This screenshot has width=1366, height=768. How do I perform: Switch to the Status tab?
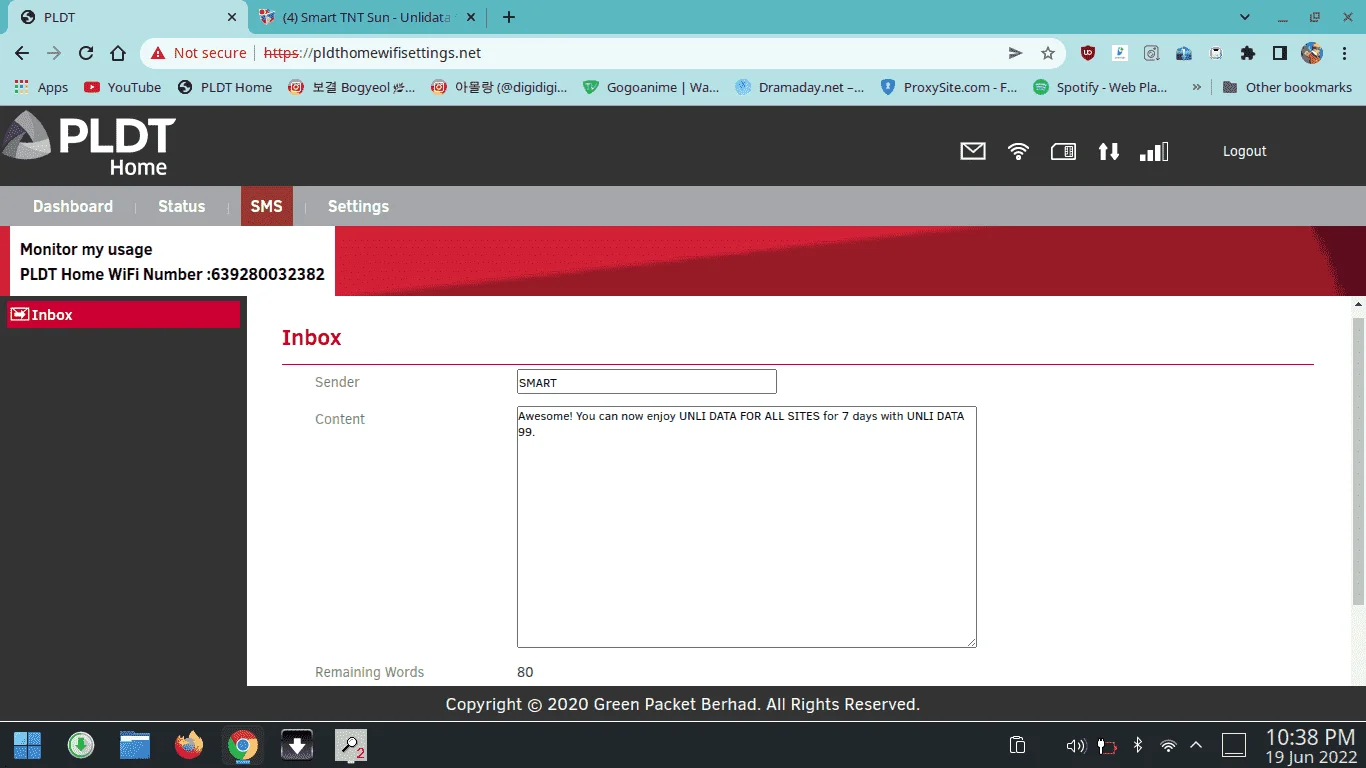point(181,206)
